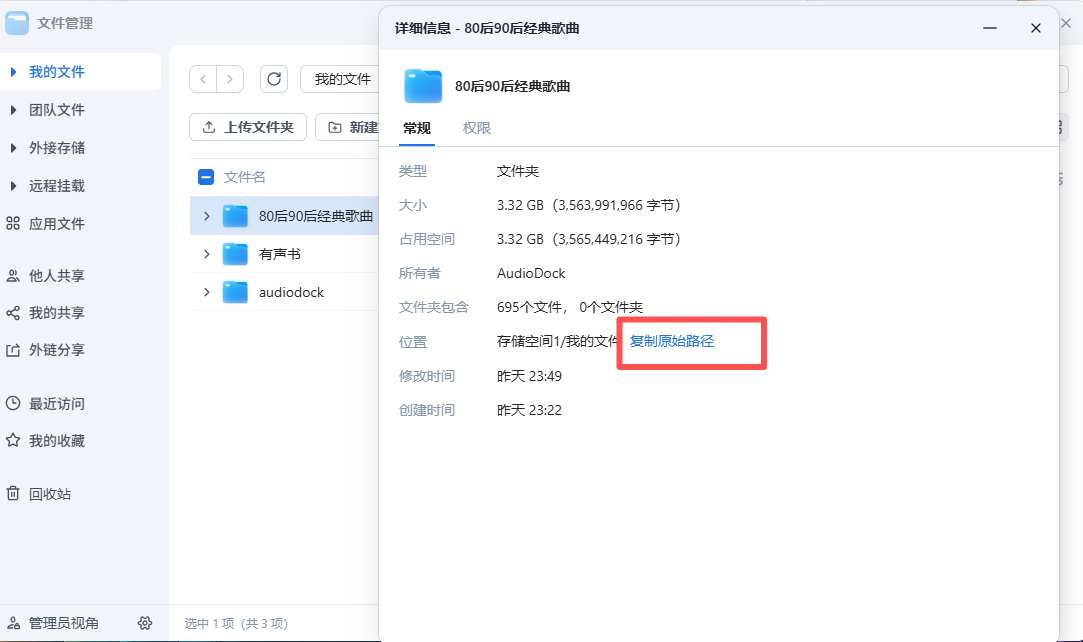Click the audiodock folder icon
Image resolution: width=1083 pixels, height=642 pixels.
point(235,292)
